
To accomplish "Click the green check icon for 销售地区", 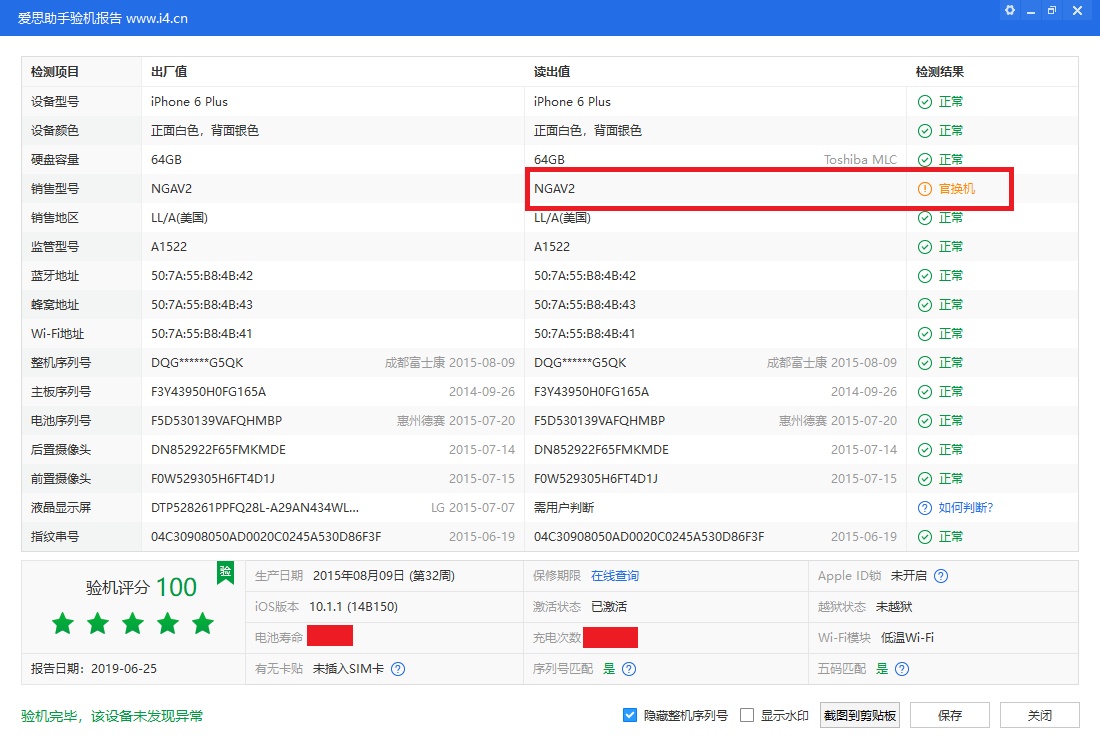I will click(x=925, y=218).
